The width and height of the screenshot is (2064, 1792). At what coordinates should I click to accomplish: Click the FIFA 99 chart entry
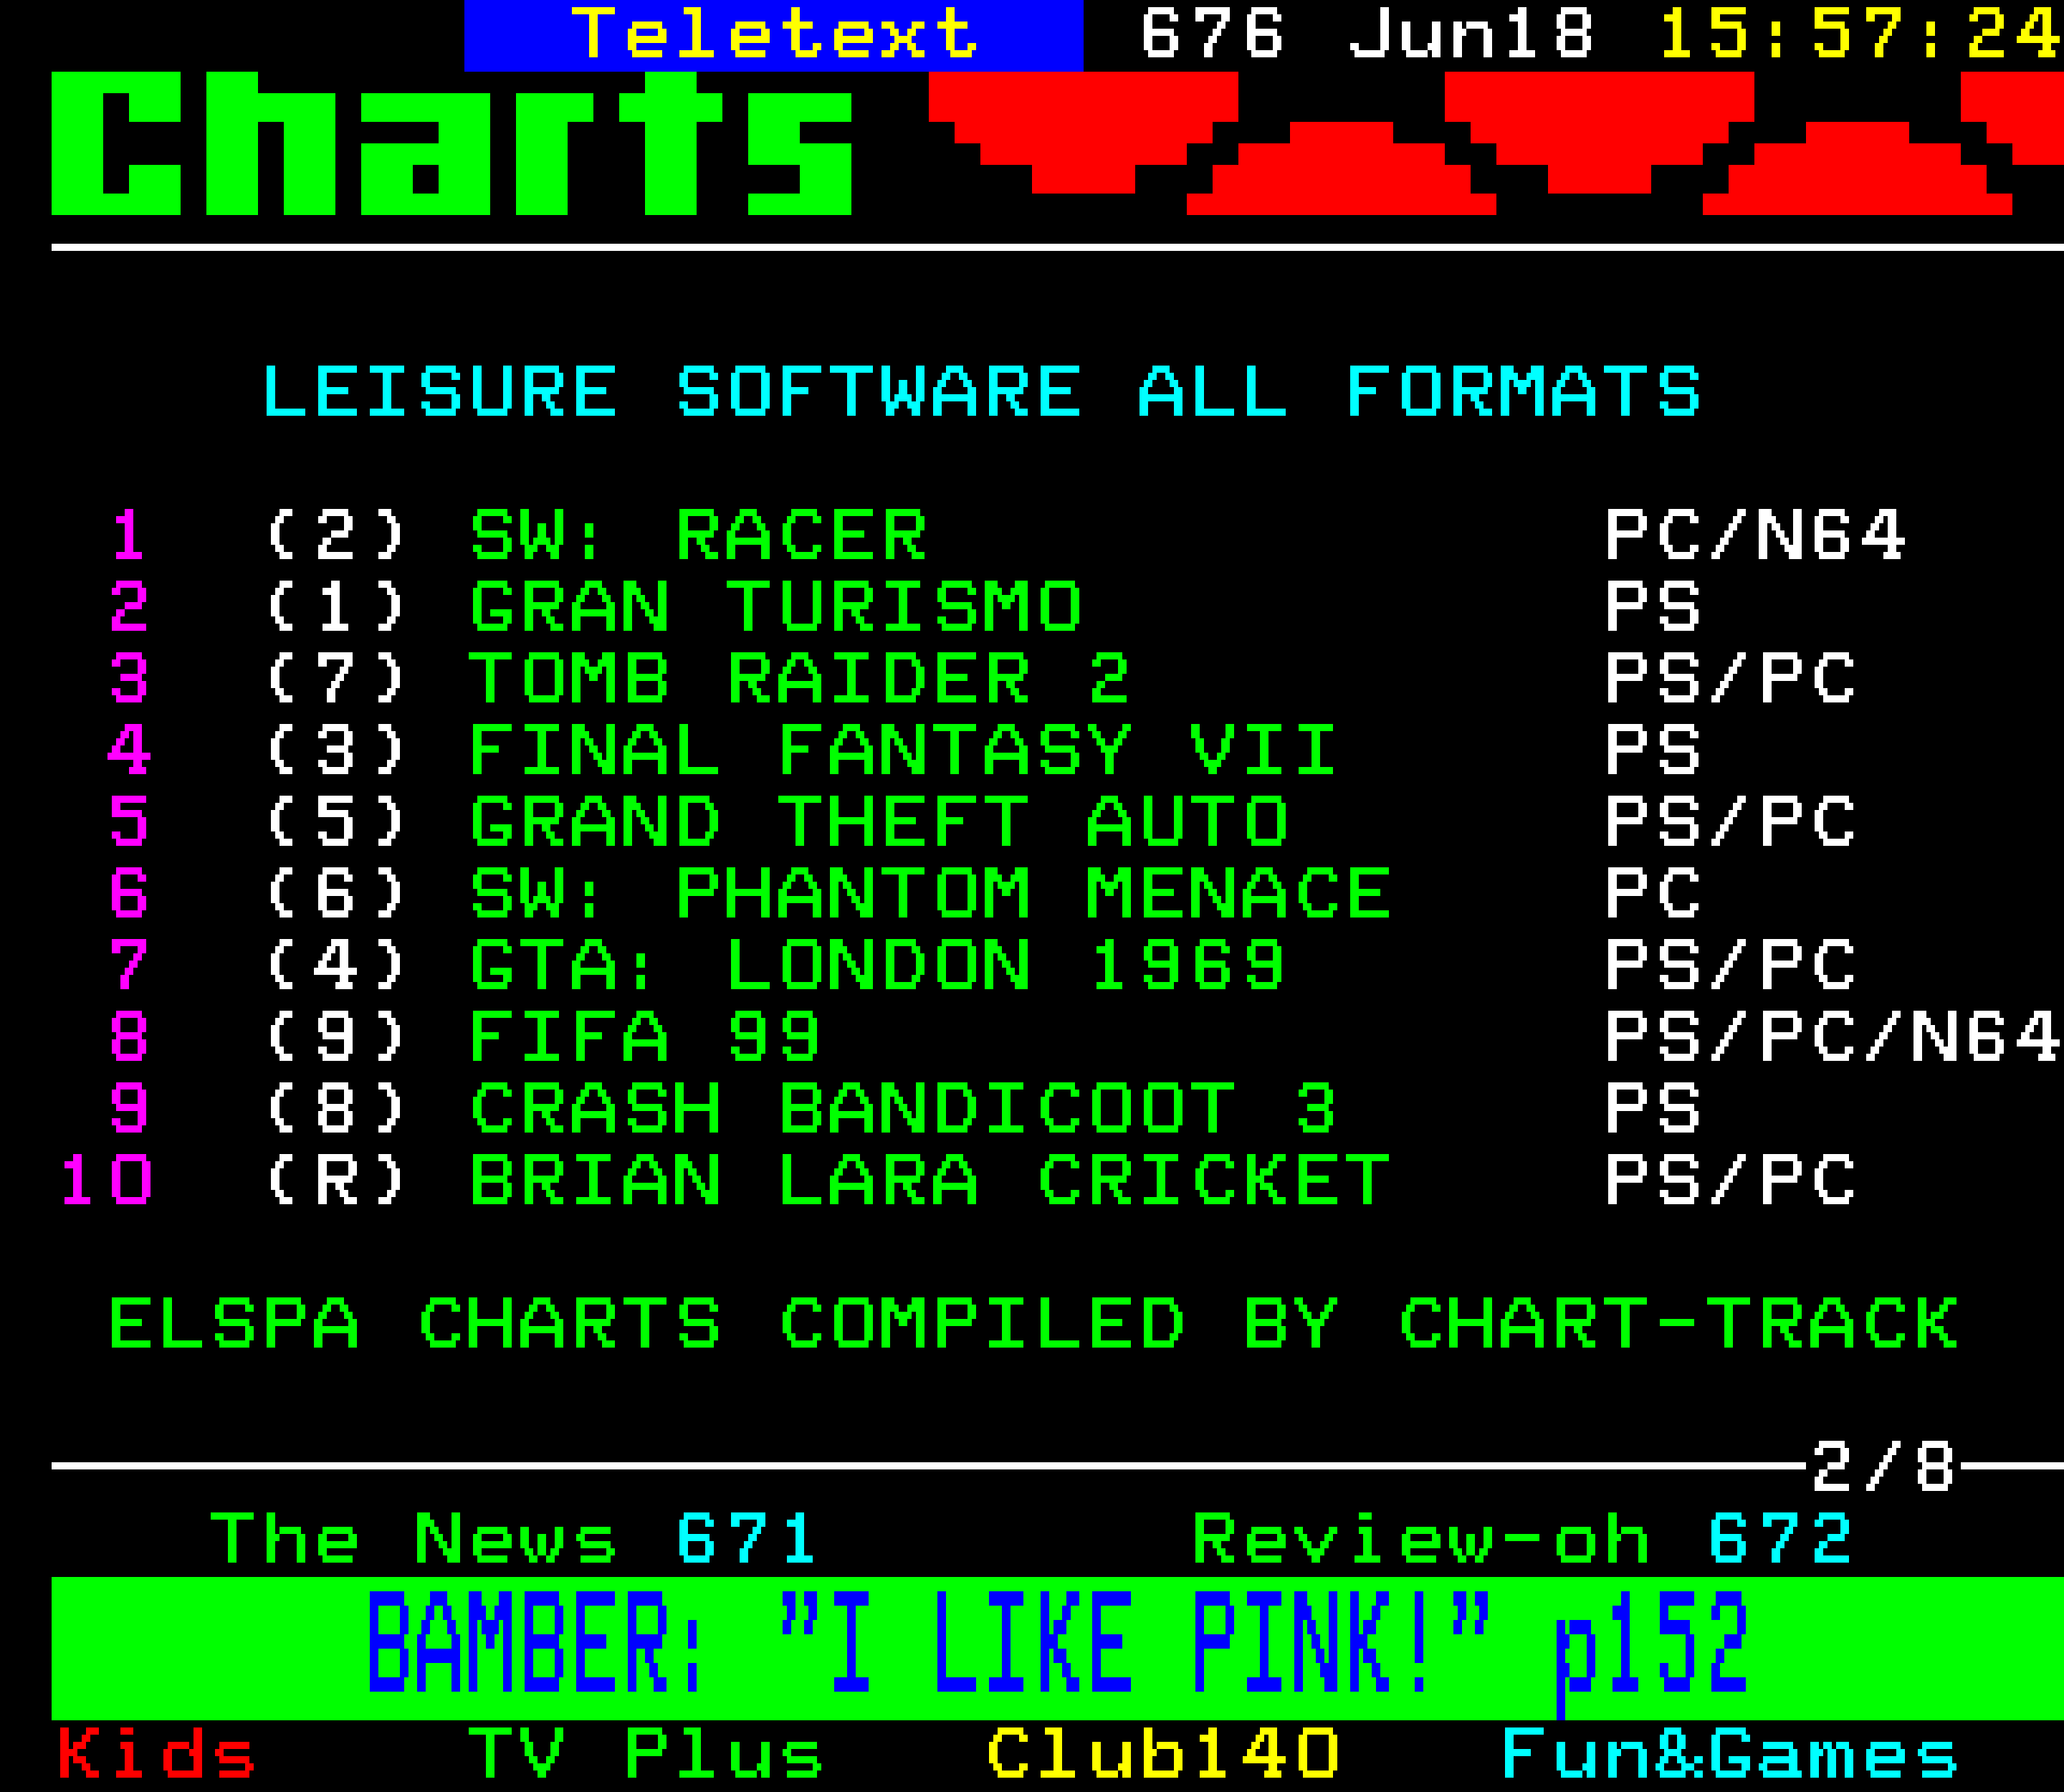click(x=645, y=1037)
